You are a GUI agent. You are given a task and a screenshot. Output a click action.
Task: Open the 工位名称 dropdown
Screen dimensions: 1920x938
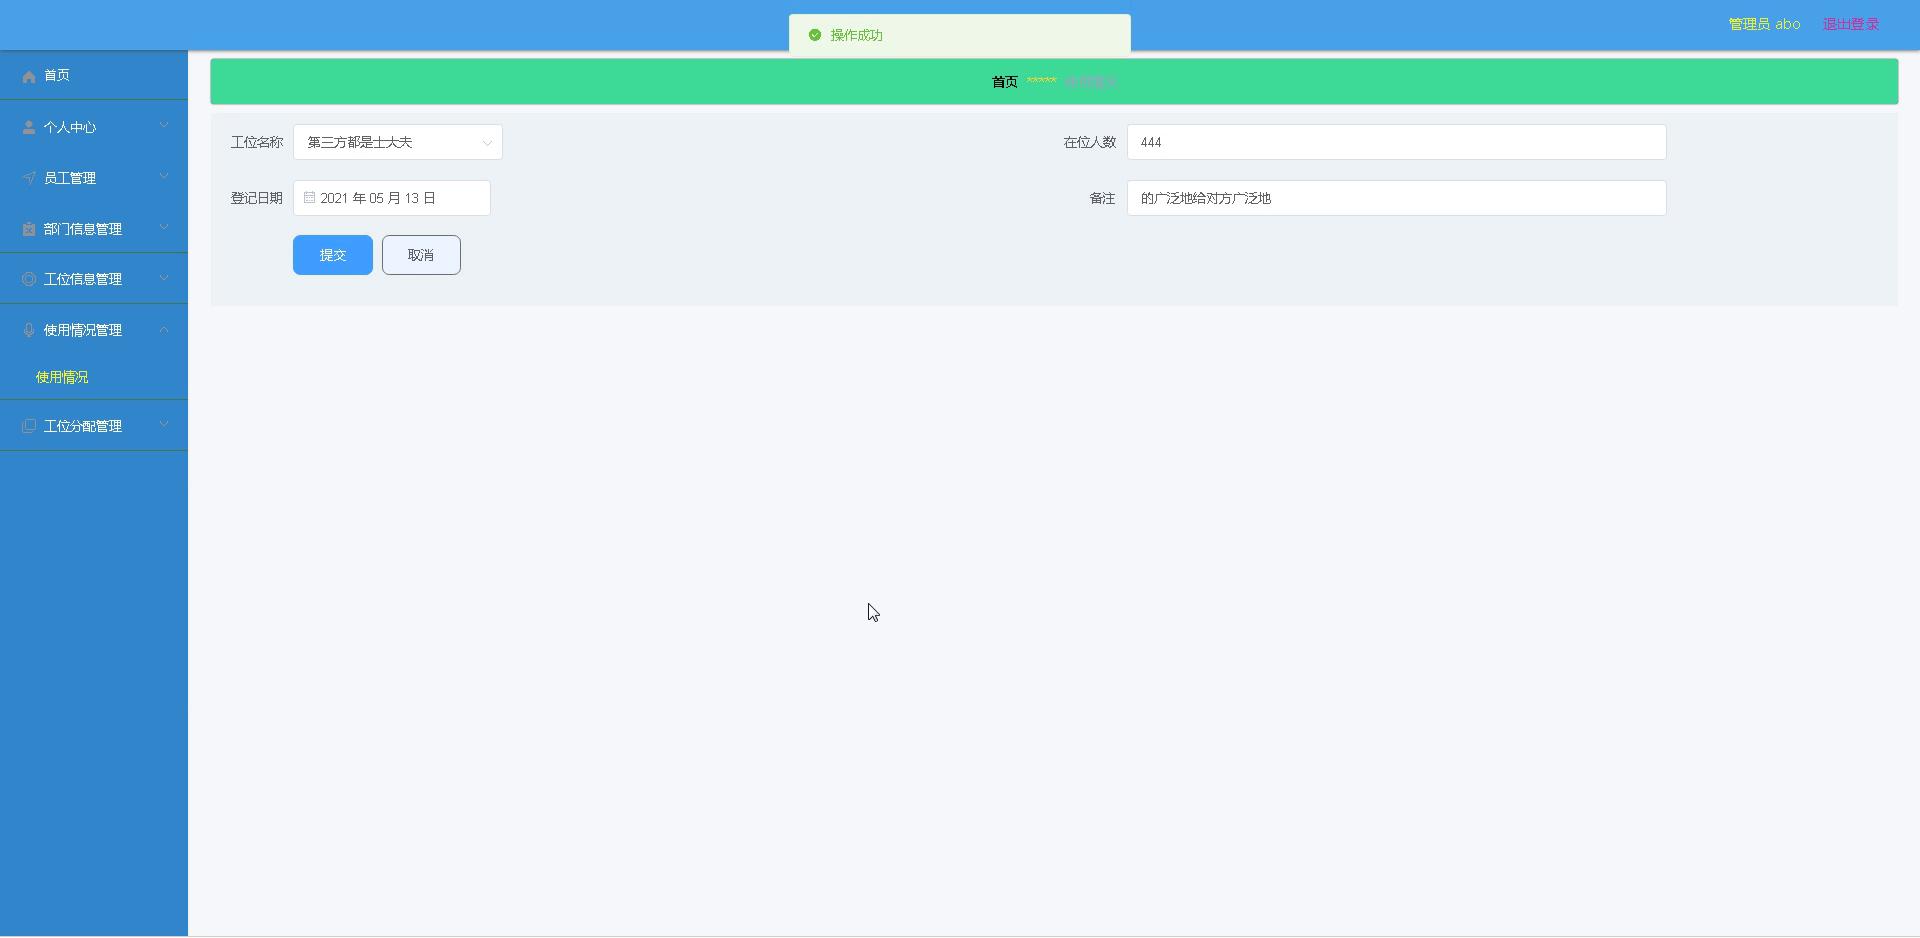(397, 143)
